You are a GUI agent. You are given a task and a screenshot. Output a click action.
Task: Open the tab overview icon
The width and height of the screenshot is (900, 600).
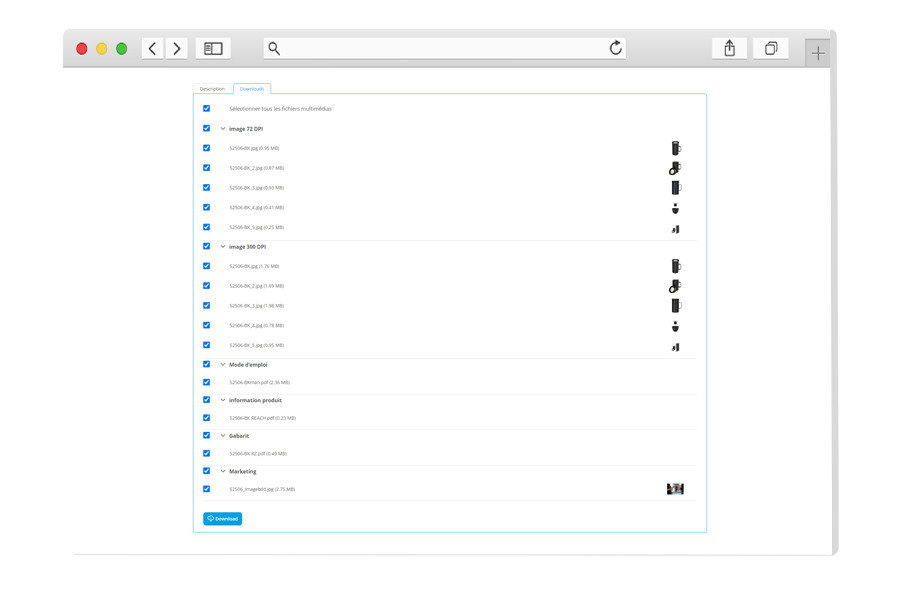(770, 47)
